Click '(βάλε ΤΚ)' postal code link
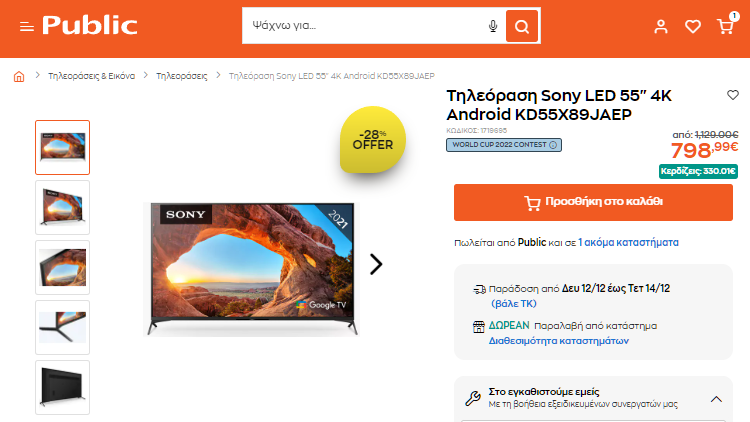The image size is (750, 422). pyautogui.click(x=514, y=304)
